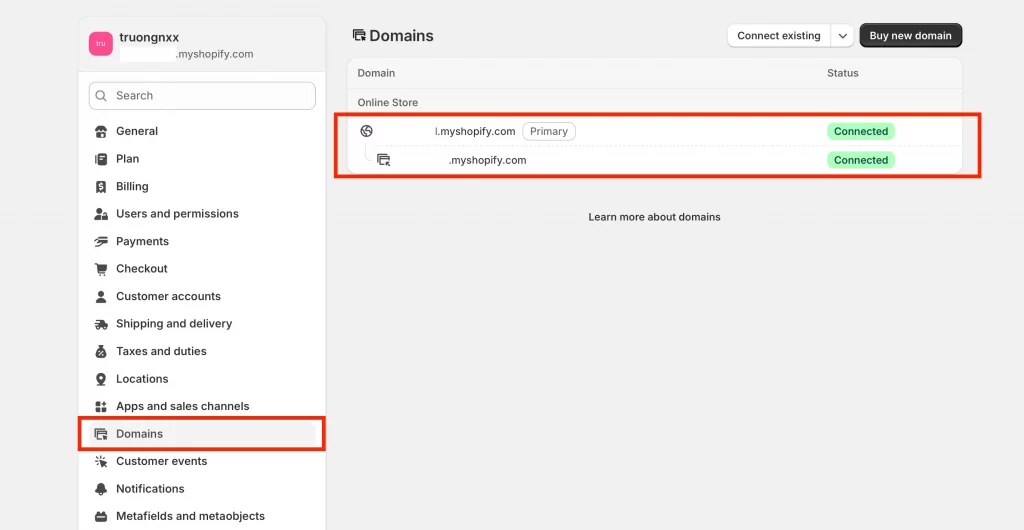Click the Domains icon next to page heading

pyautogui.click(x=359, y=35)
